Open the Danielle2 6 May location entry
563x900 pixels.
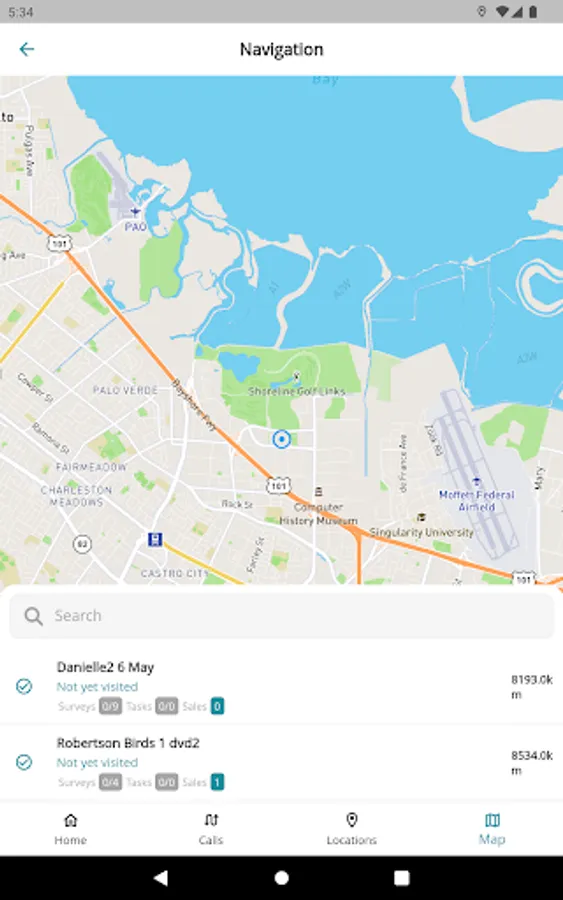(281, 686)
